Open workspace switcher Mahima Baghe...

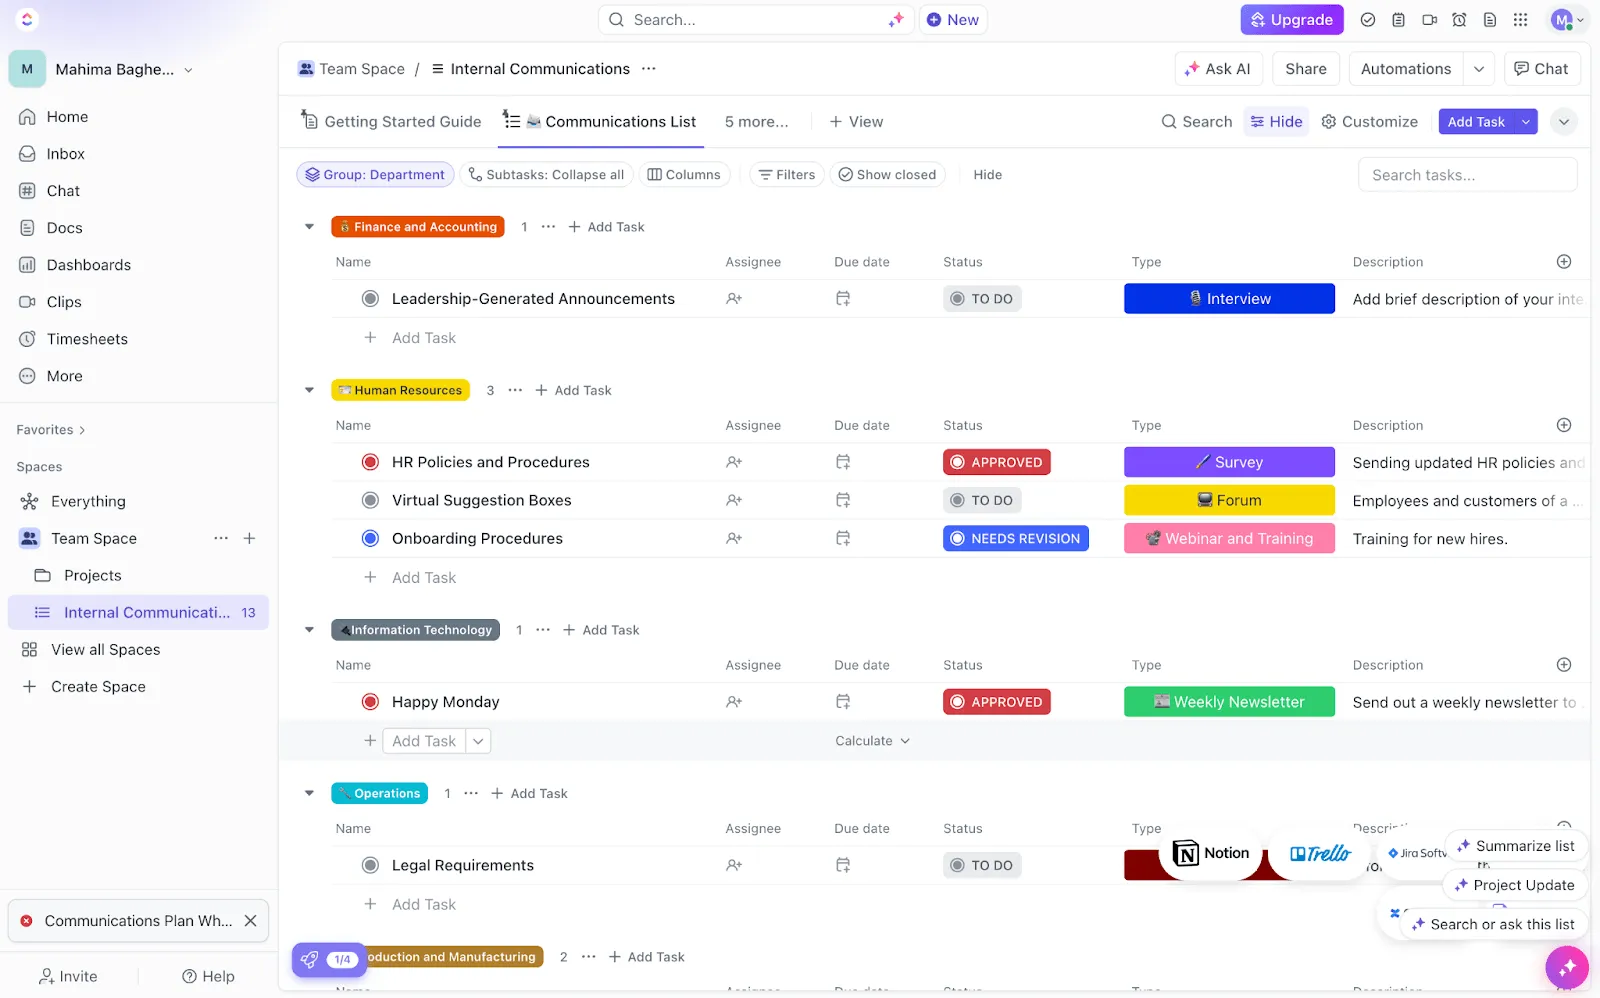103,69
